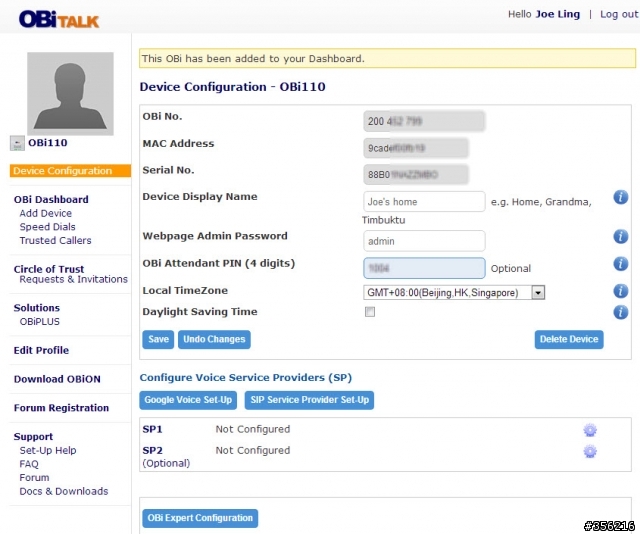Screen dimensions: 640x534
Task: Focus the OBi Attendant PIN field
Action: tap(424, 268)
